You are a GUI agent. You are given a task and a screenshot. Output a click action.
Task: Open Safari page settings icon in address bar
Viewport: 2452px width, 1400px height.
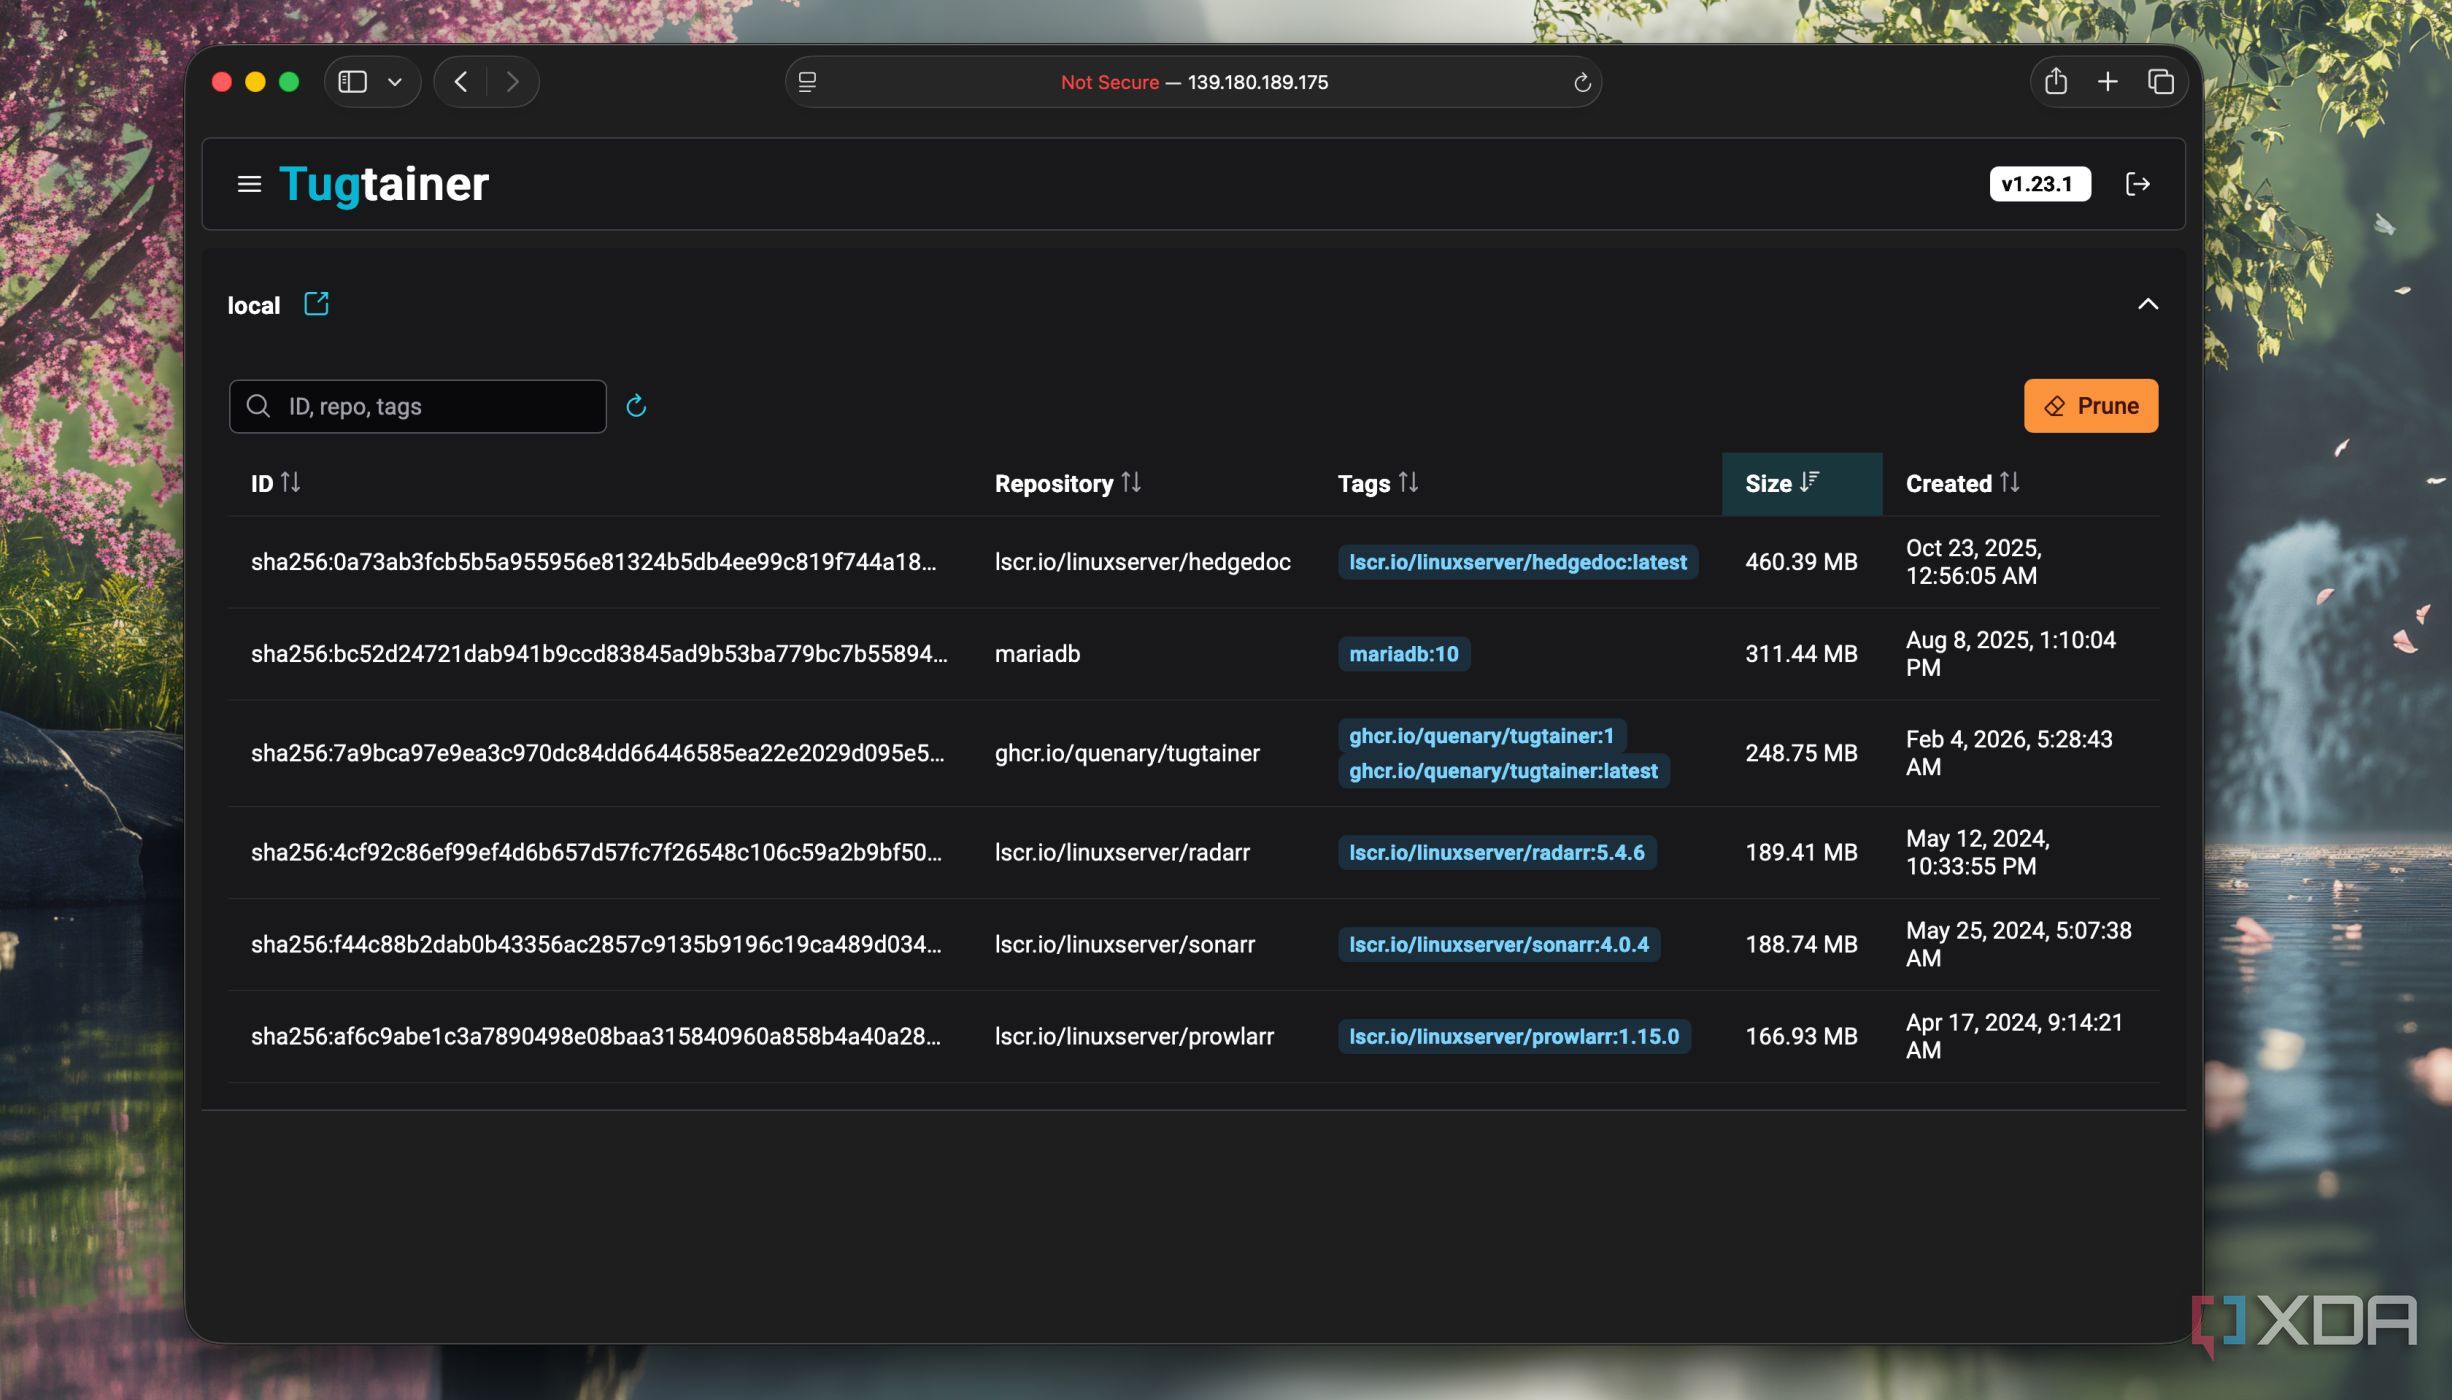tap(807, 82)
